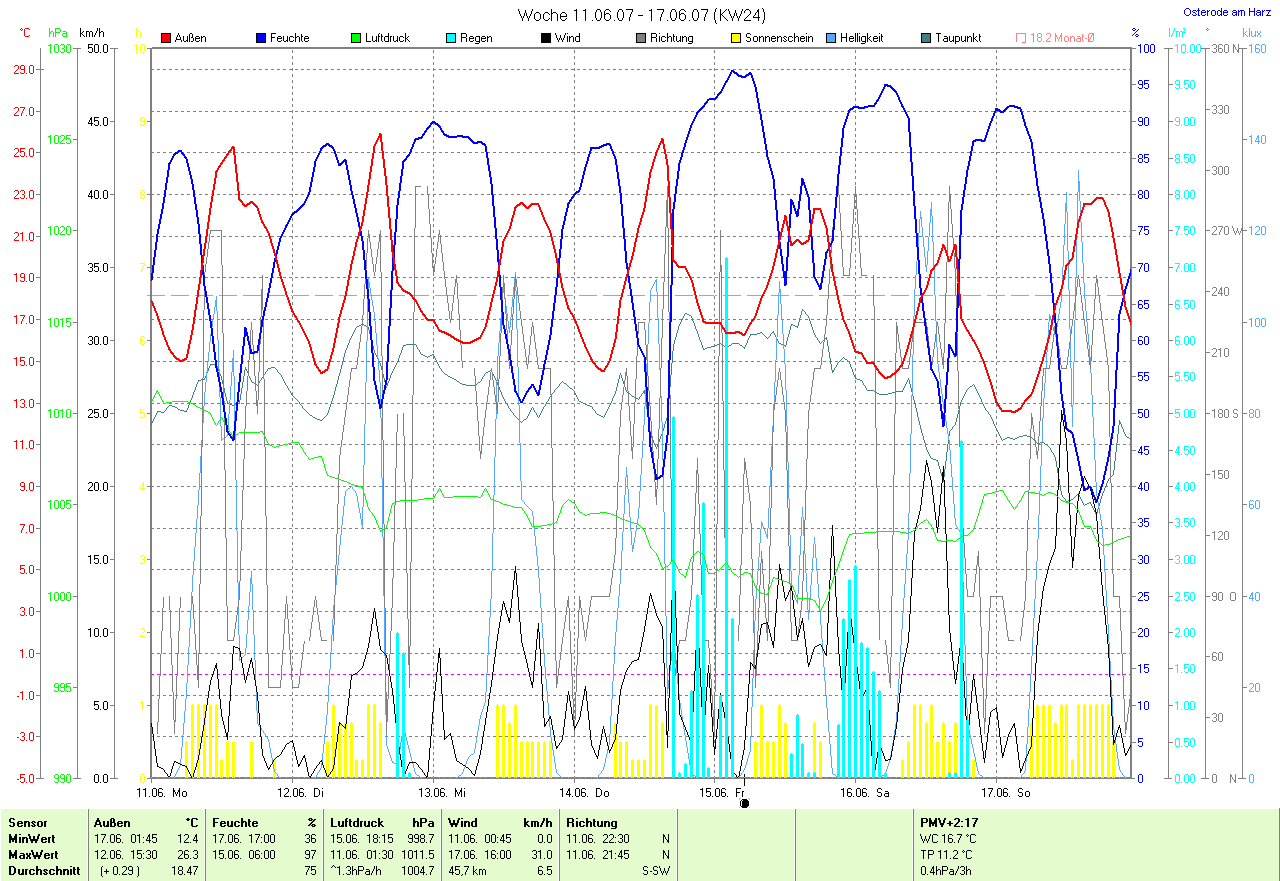Click the red Außen legend swatch

coord(166,38)
